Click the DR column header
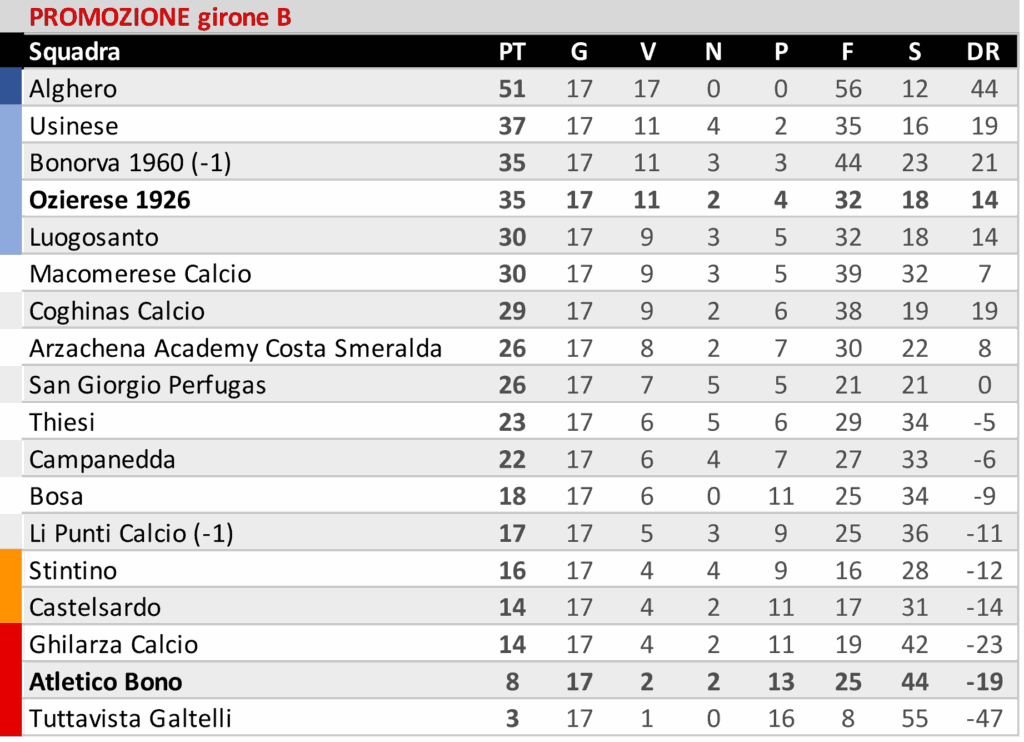The image size is (1024, 742). point(984,52)
